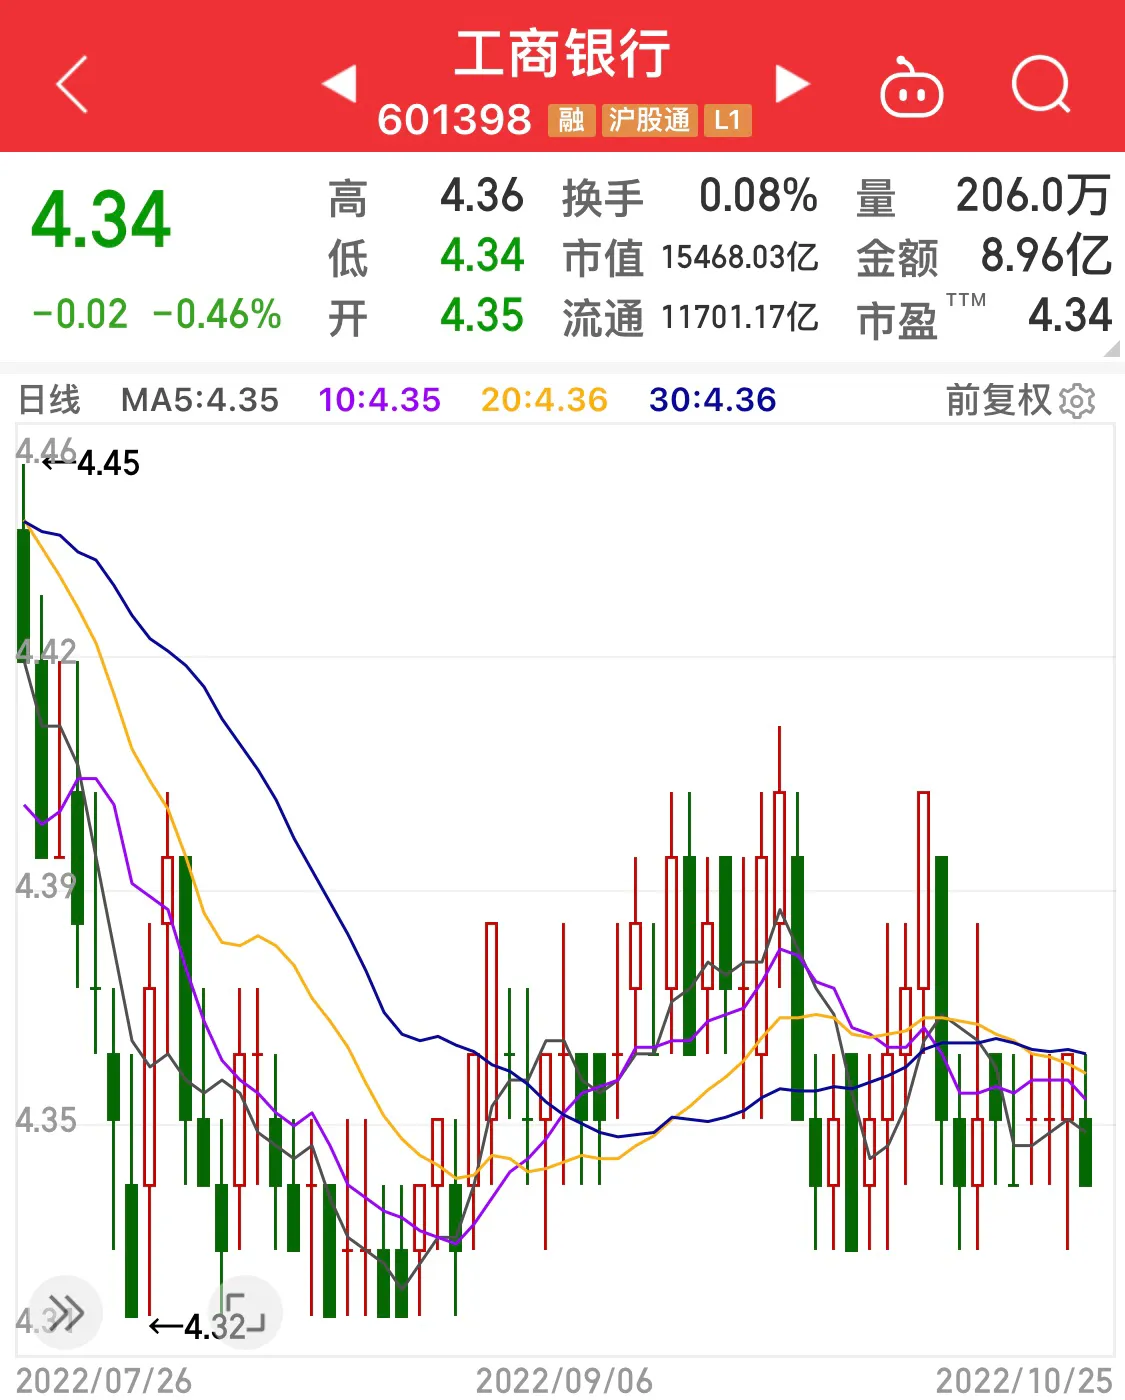Tap the 市盈 TTM label
Screen dimensions: 1125x1400
tap(921, 317)
